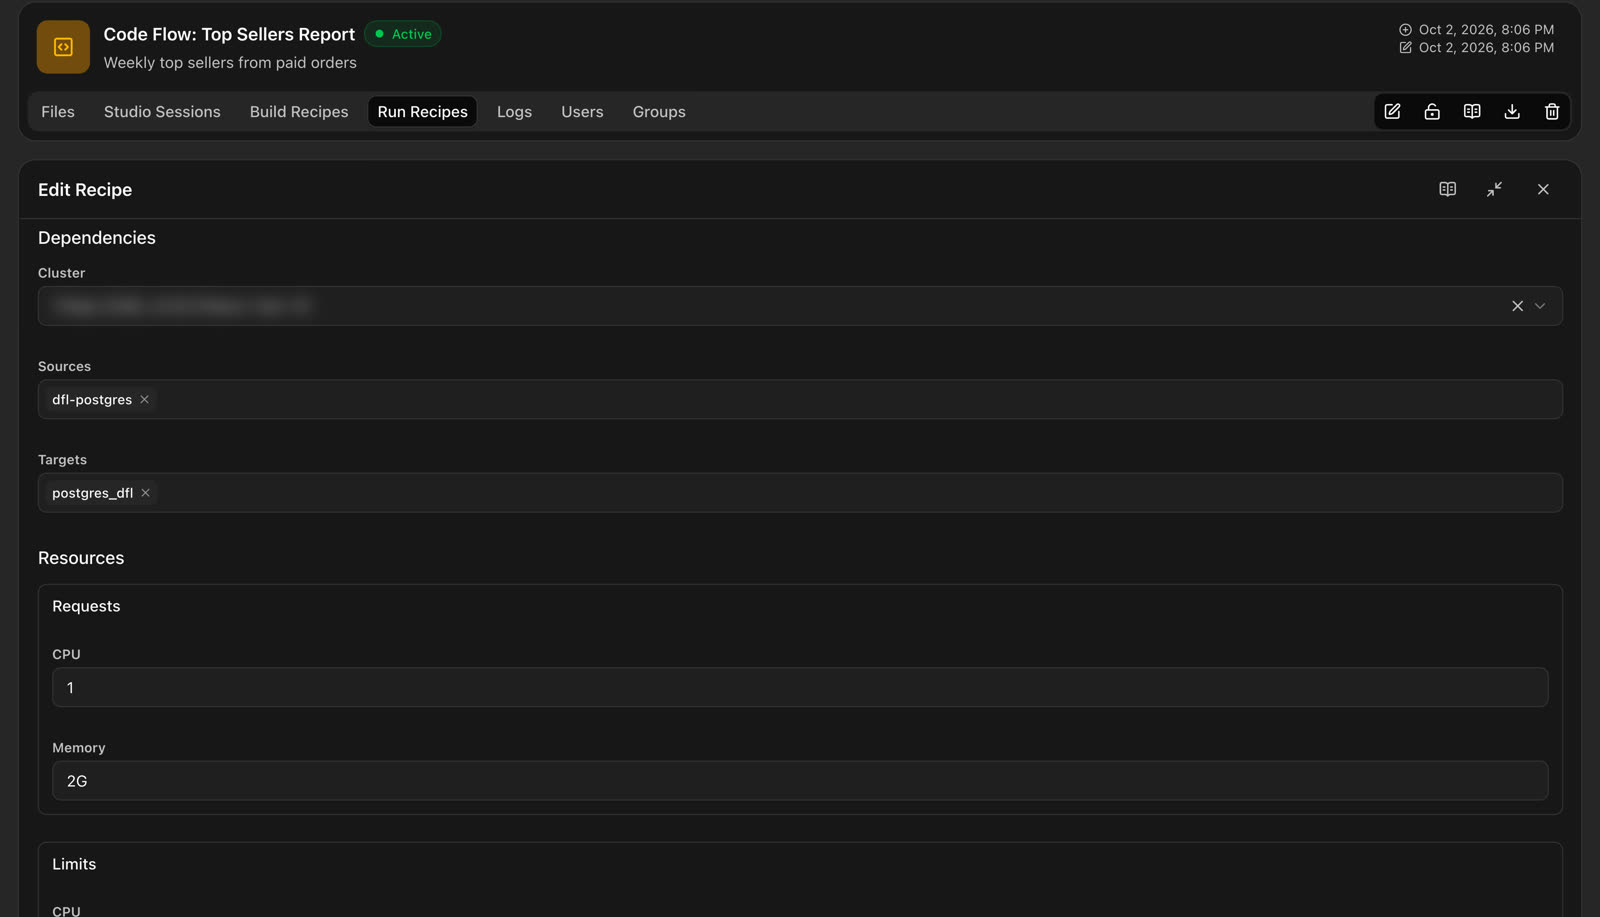Collapse the Edit Recipe panel with shrink icon
Image resolution: width=1600 pixels, height=917 pixels.
click(x=1495, y=189)
